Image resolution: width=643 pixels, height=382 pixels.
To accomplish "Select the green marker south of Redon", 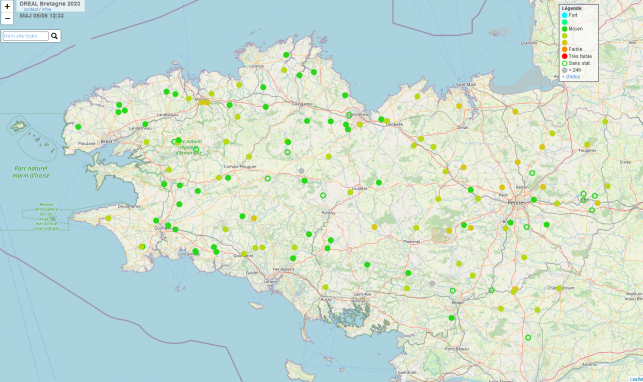I will pyautogui.click(x=451, y=318).
